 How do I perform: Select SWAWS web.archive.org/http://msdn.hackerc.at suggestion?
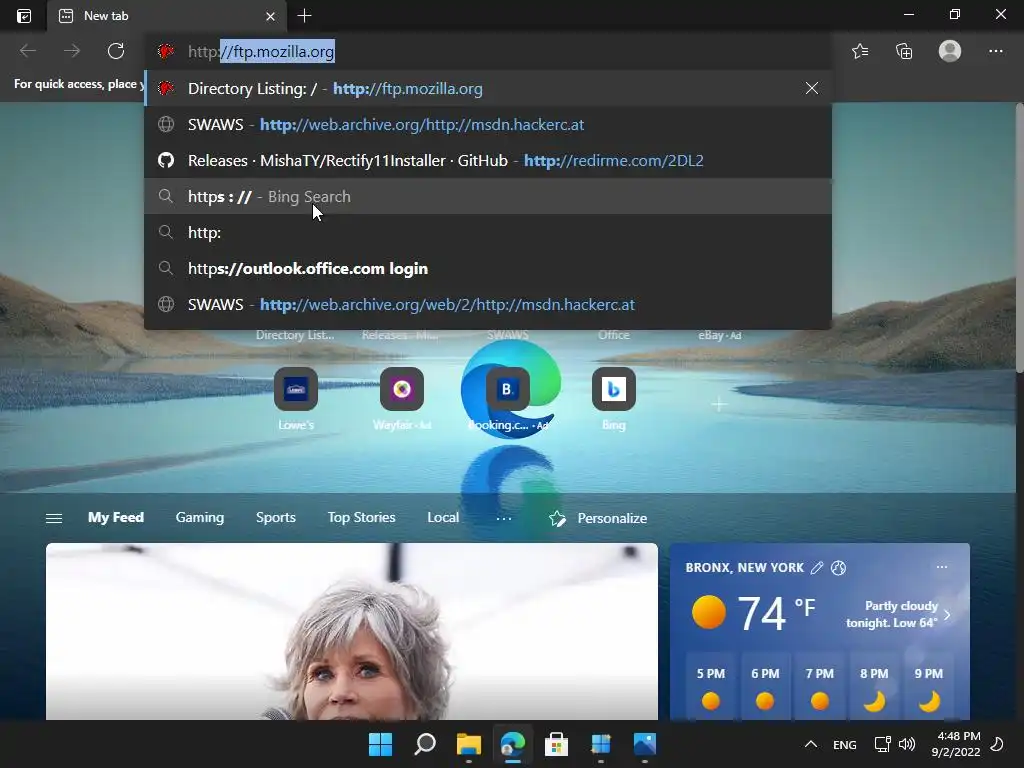(x=488, y=124)
